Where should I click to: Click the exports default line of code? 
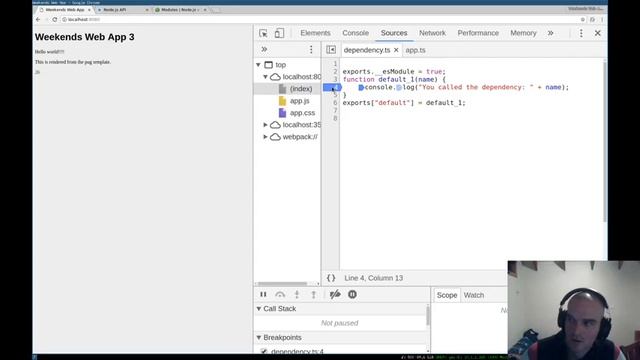(404, 103)
